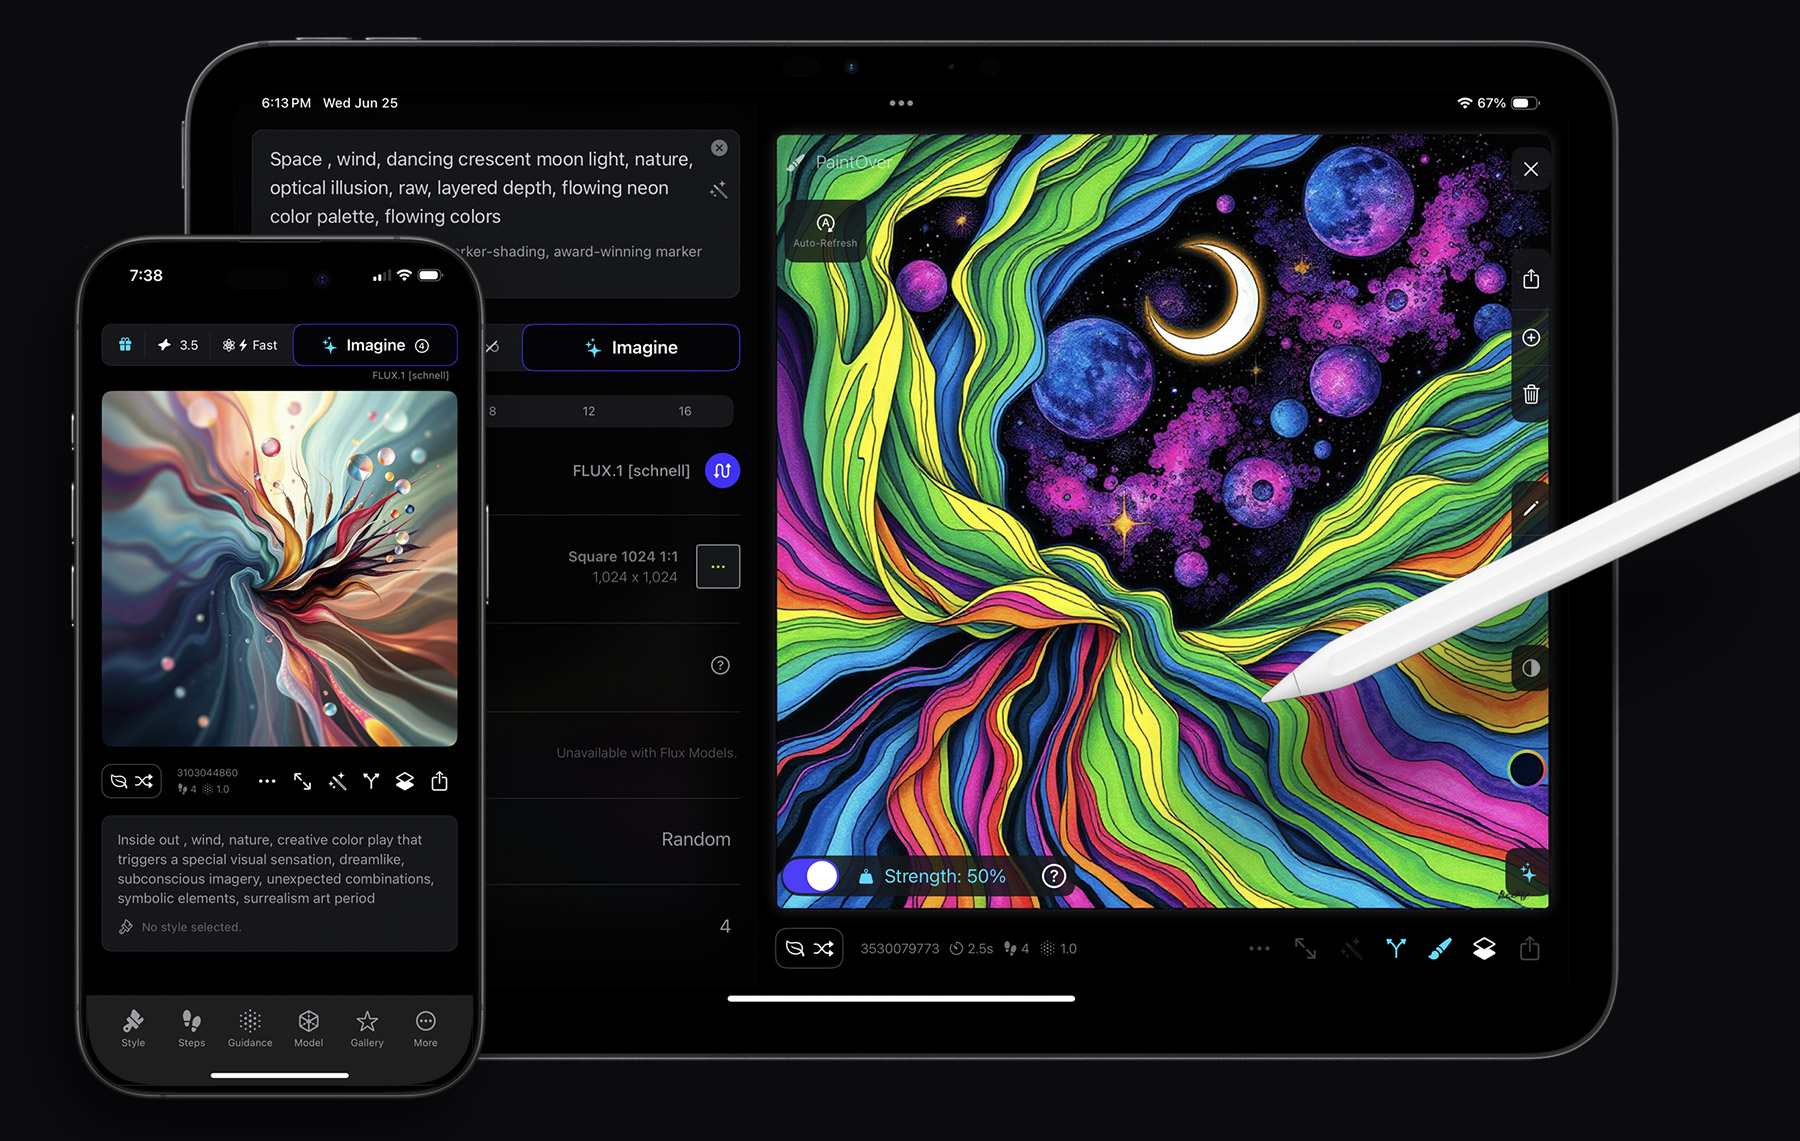Click the dark circular color swatch on the right
This screenshot has height=1141, width=1800.
[1527, 770]
